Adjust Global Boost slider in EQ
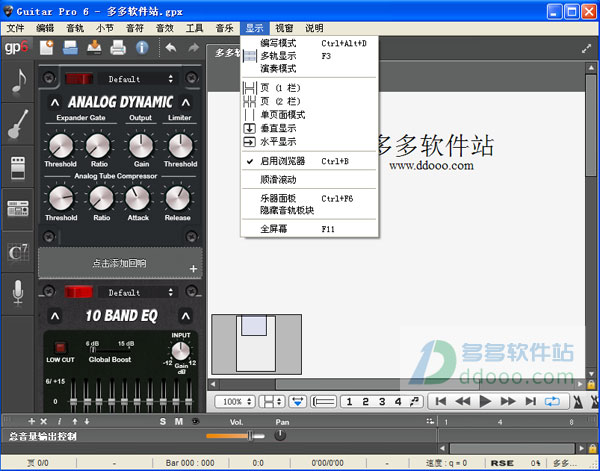This screenshot has width=600, height=471. [x=111, y=349]
